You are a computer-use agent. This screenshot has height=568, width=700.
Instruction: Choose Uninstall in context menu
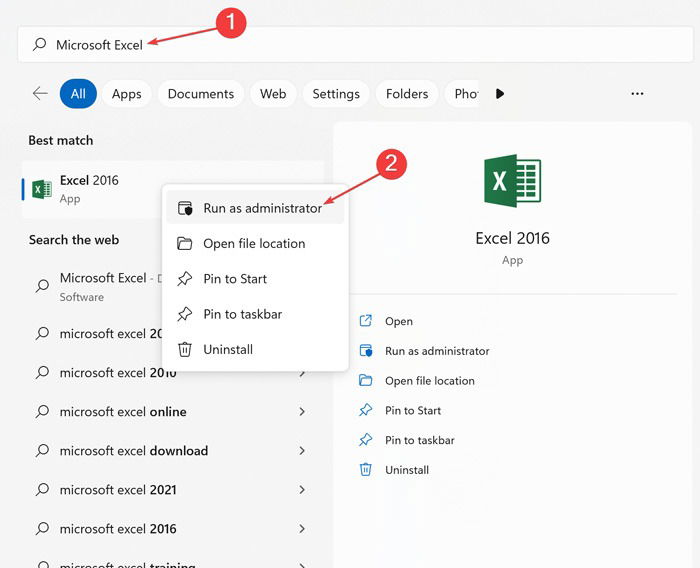point(255,349)
